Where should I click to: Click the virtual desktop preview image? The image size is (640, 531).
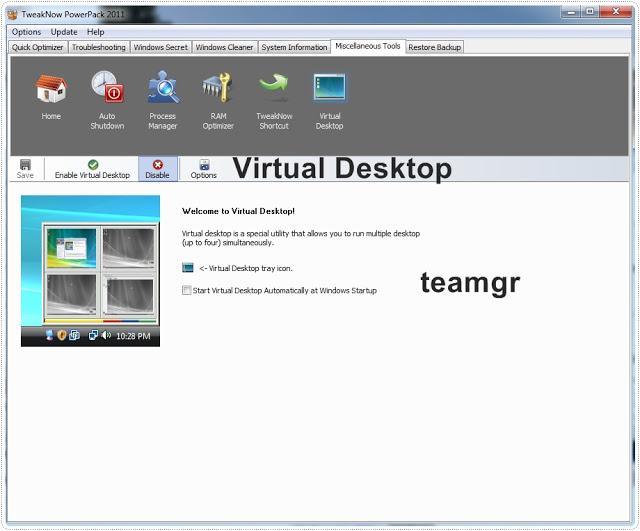90,271
